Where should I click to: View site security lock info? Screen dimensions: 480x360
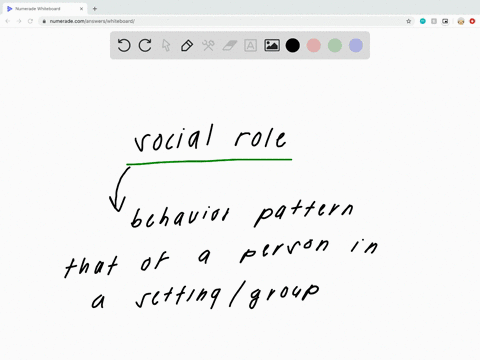click(44, 21)
